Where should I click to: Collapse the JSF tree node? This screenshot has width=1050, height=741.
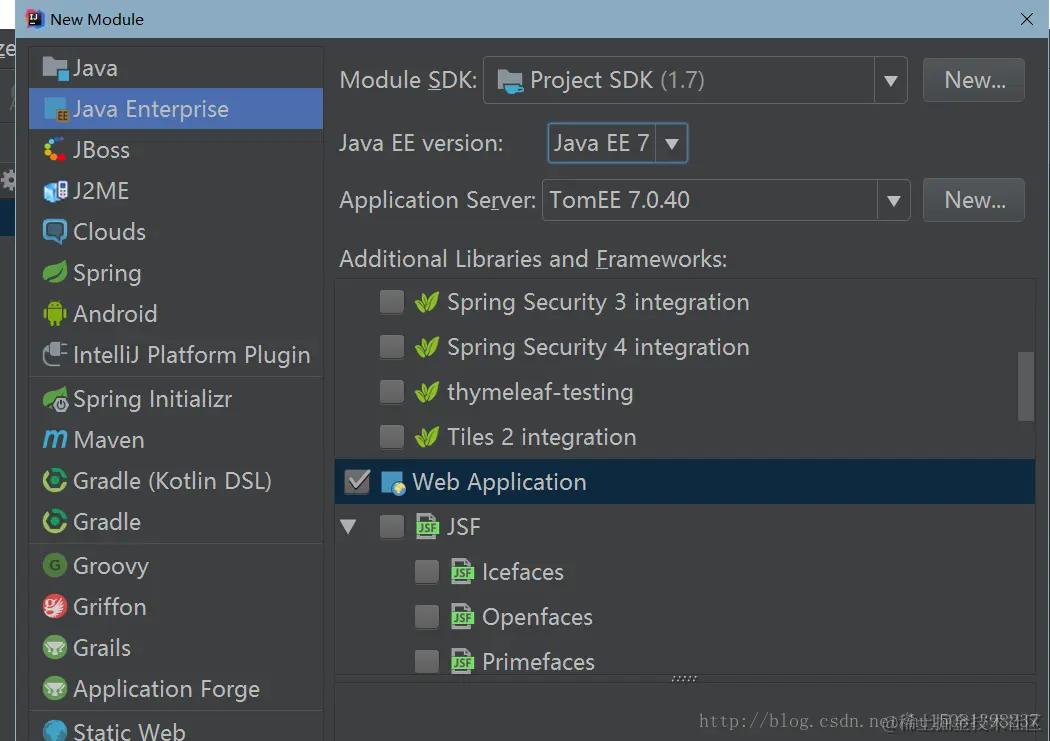[348, 527]
